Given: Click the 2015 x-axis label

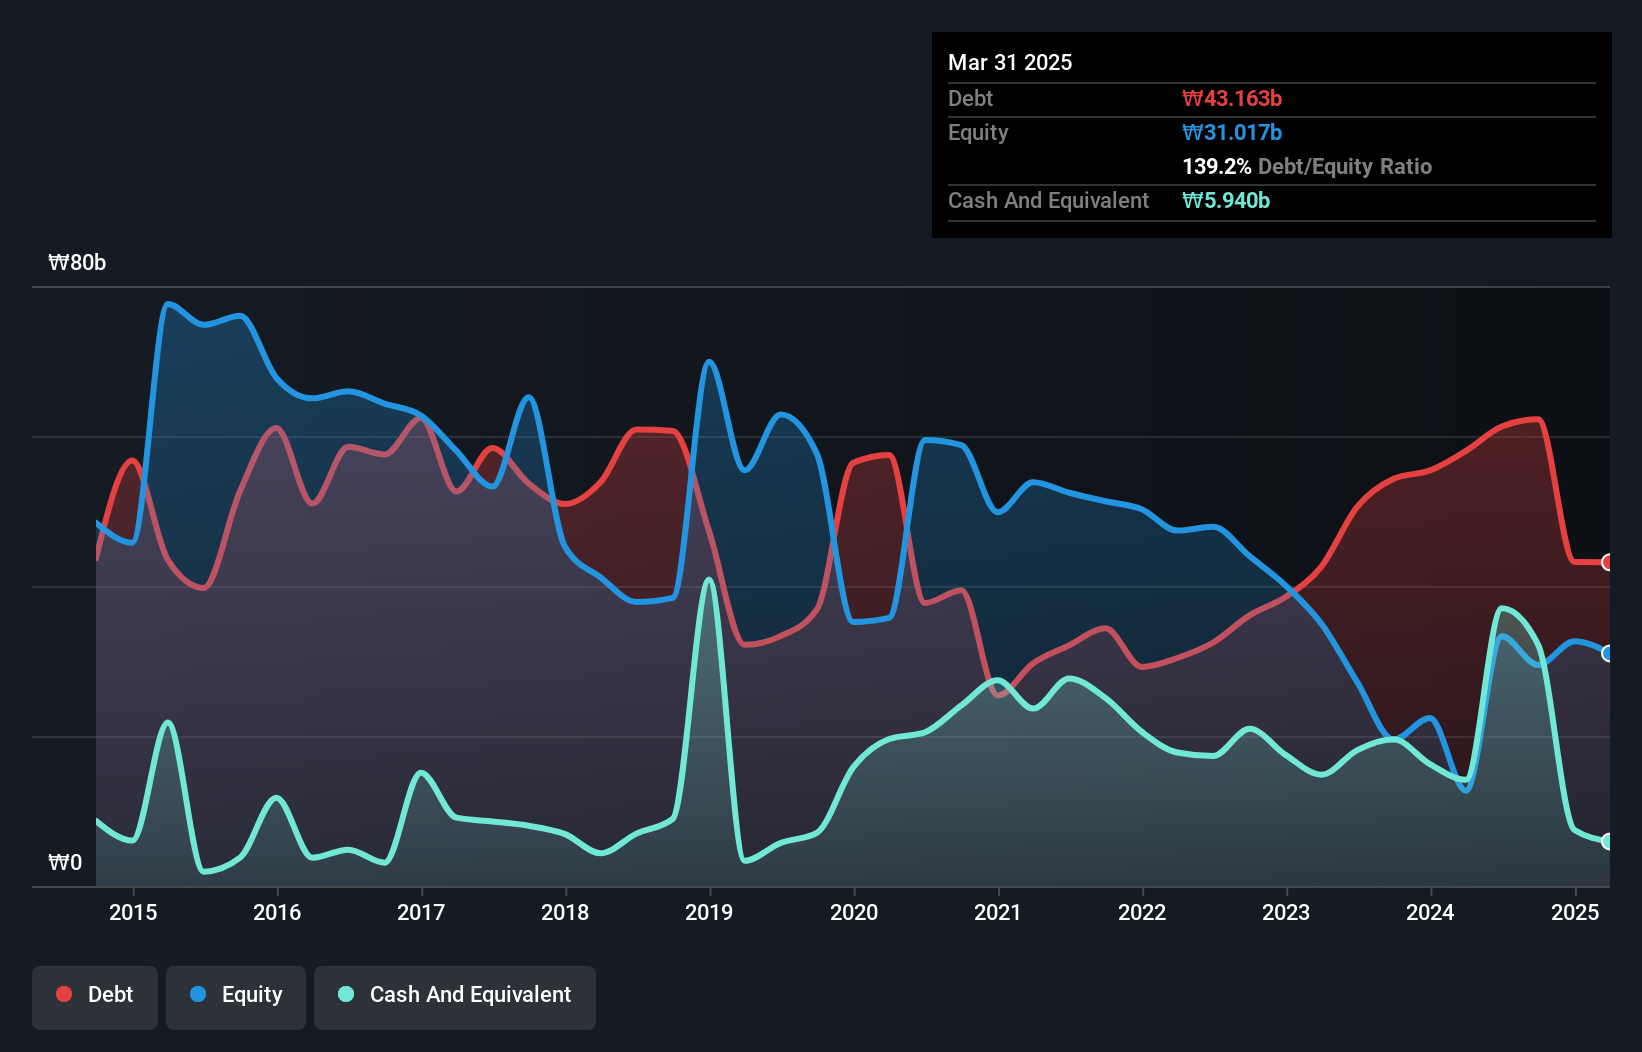Looking at the screenshot, I should click(133, 912).
